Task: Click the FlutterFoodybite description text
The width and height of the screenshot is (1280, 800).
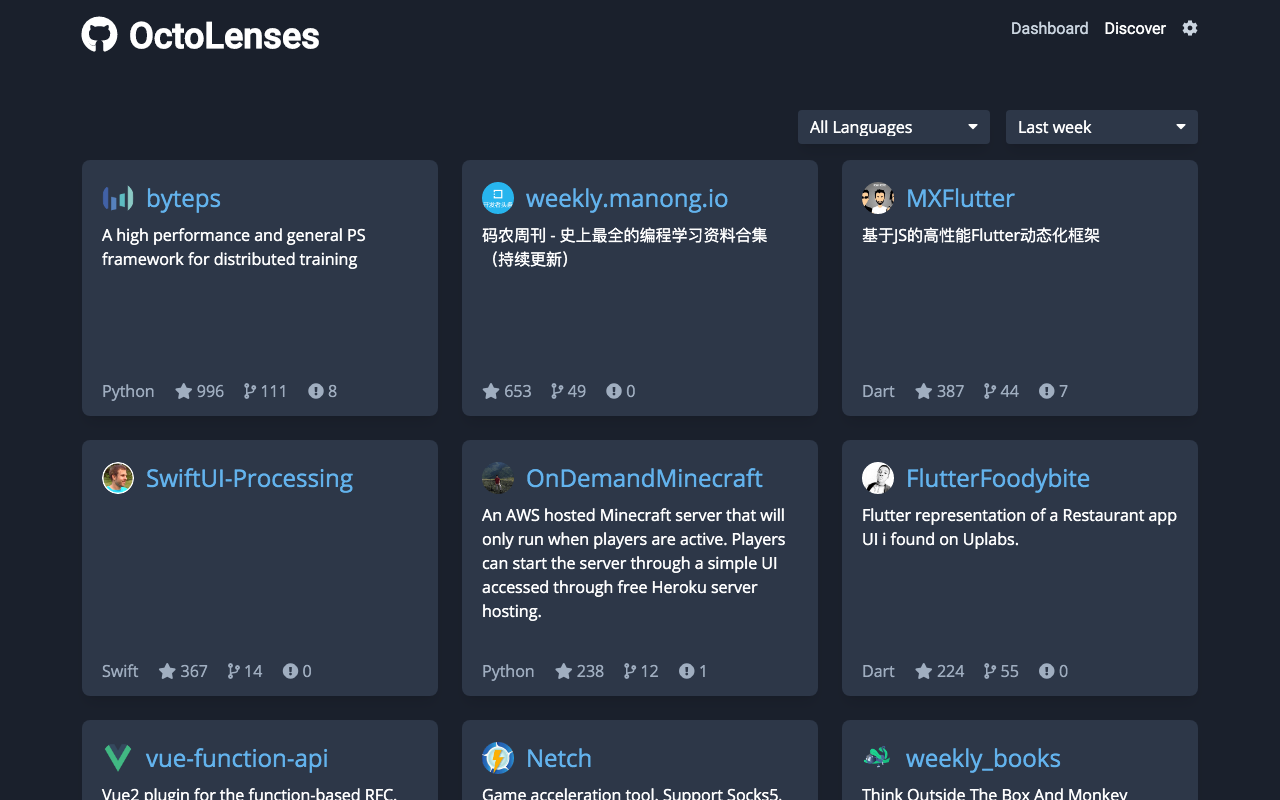Action: (x=1019, y=527)
